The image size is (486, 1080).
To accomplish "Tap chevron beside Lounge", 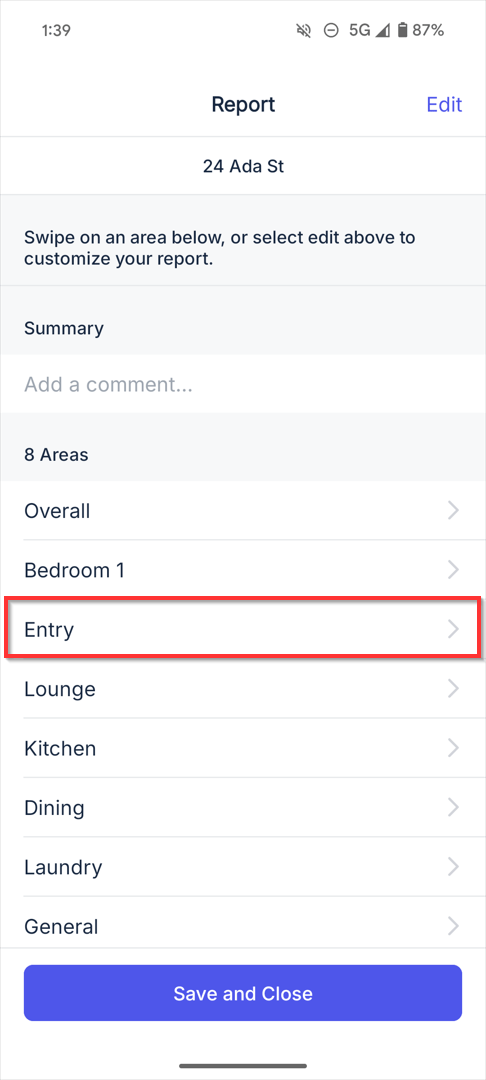I will (453, 689).
